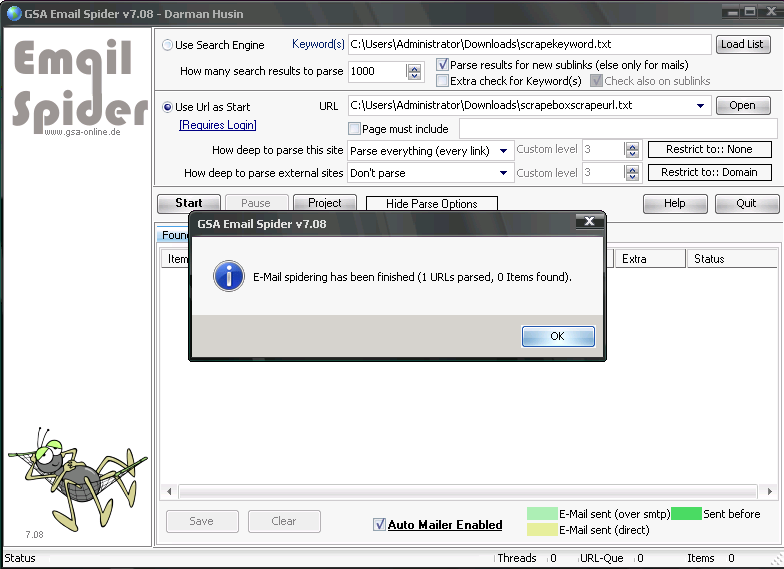Click the Restrict to:: None button
Screen dimensions: 784x569
coord(710,149)
